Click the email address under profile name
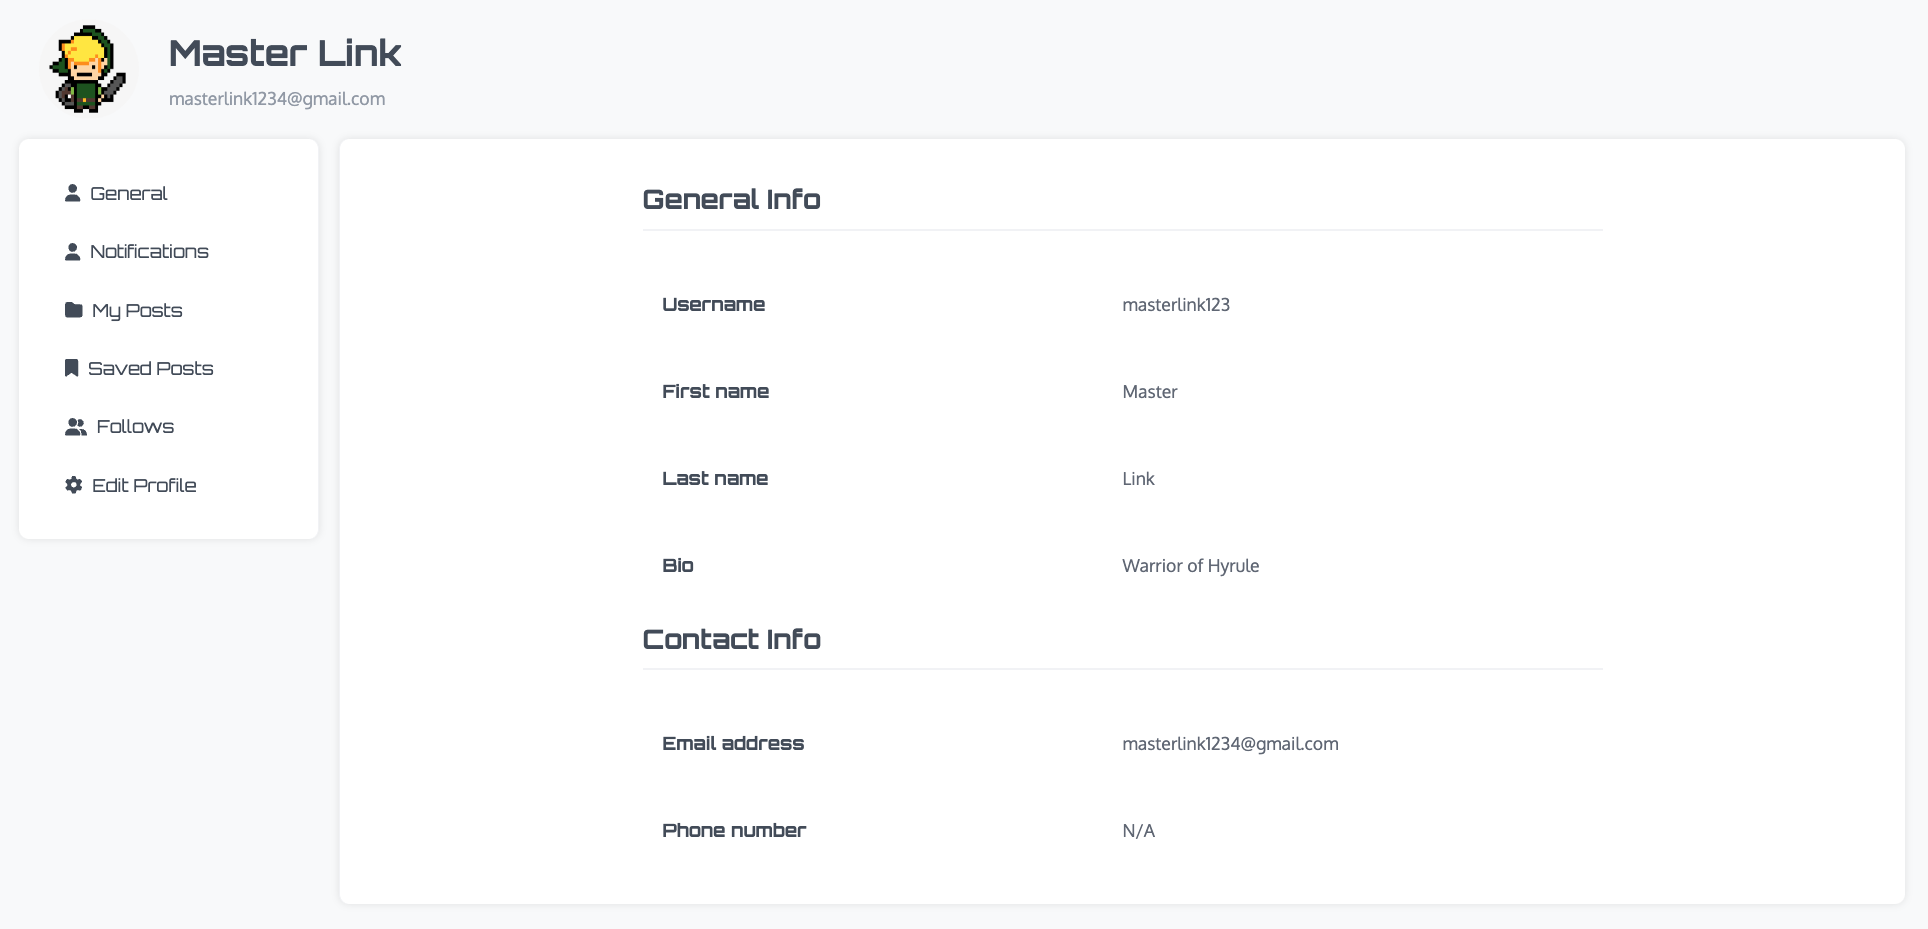 [277, 99]
